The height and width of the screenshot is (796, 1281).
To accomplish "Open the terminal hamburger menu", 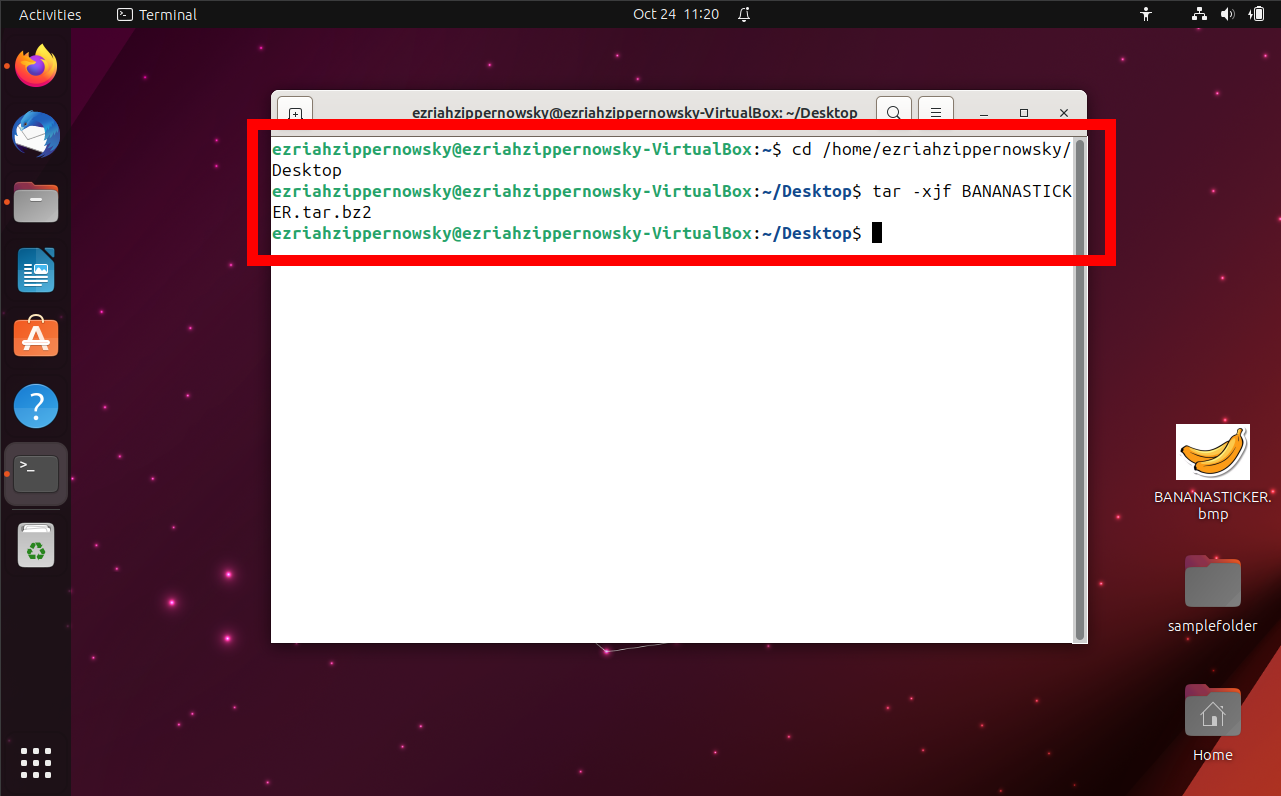I will click(935, 112).
